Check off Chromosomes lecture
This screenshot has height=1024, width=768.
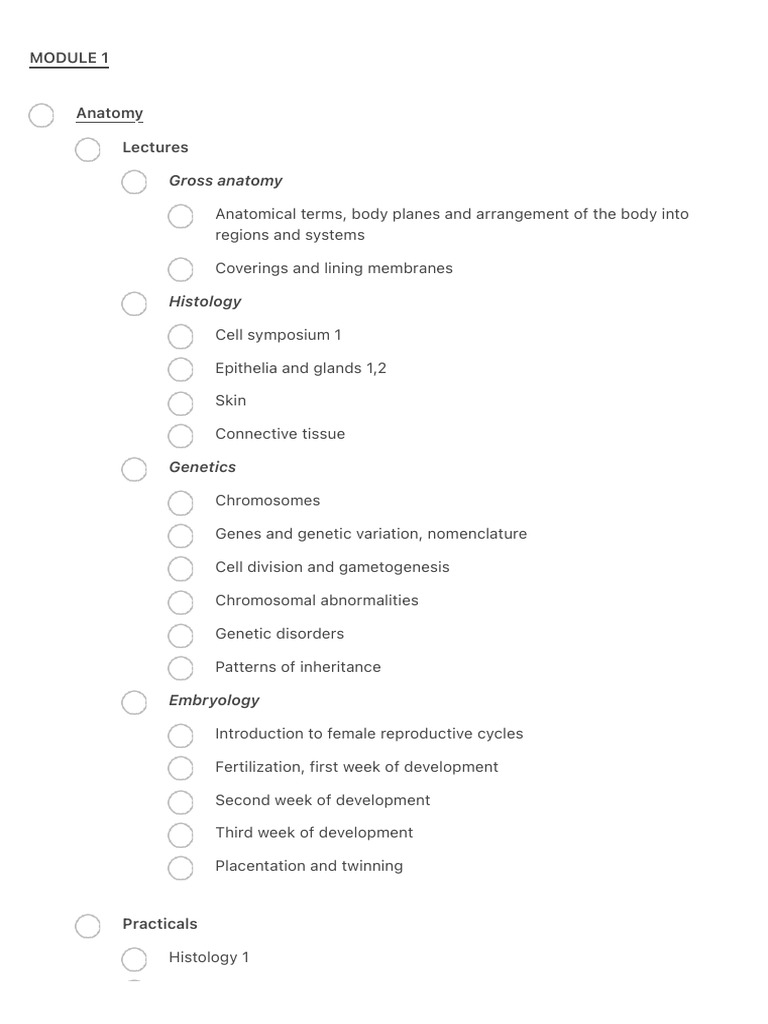181,503
